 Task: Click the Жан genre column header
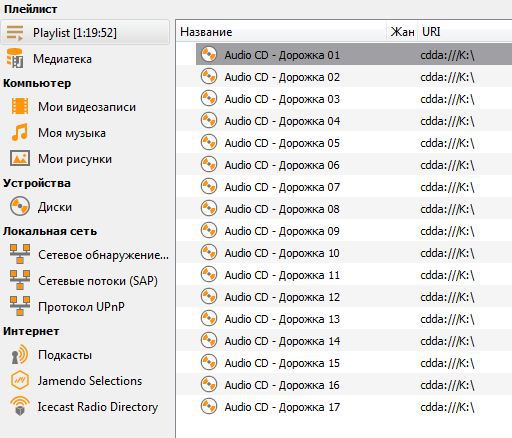[402, 32]
